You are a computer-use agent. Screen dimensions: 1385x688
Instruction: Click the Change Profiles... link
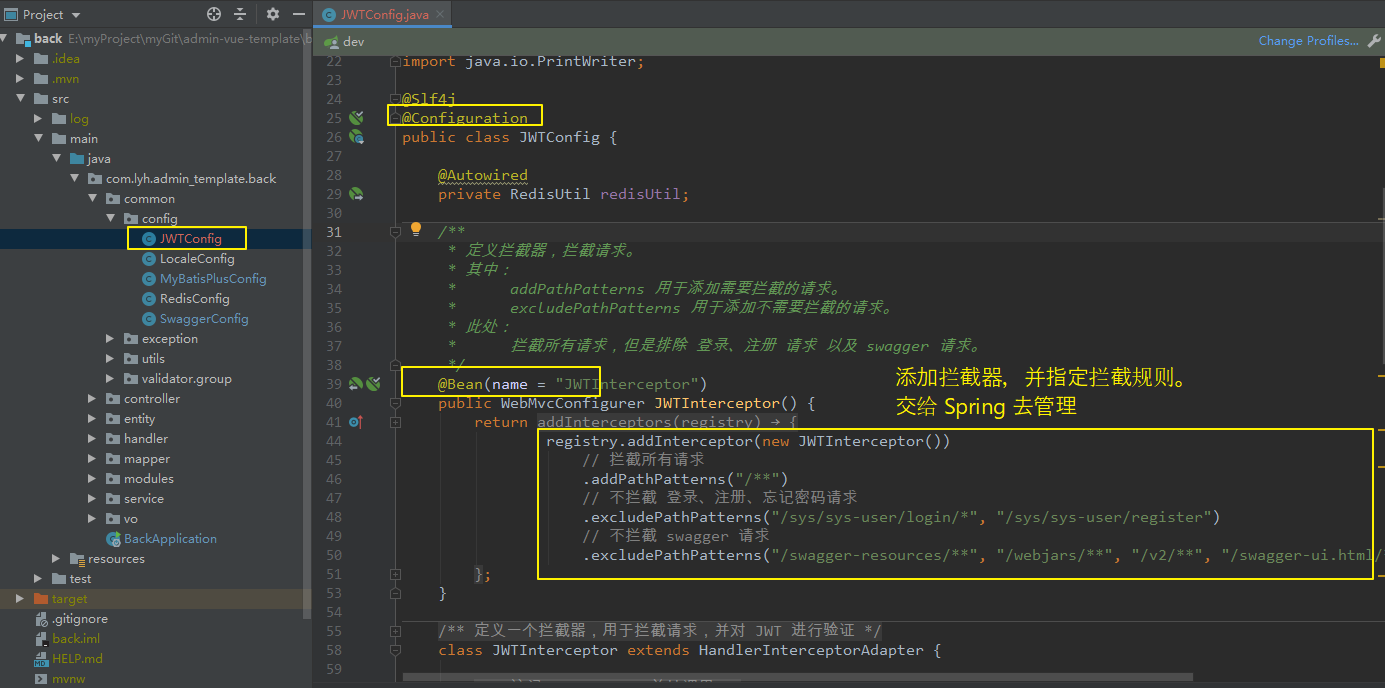1308,41
